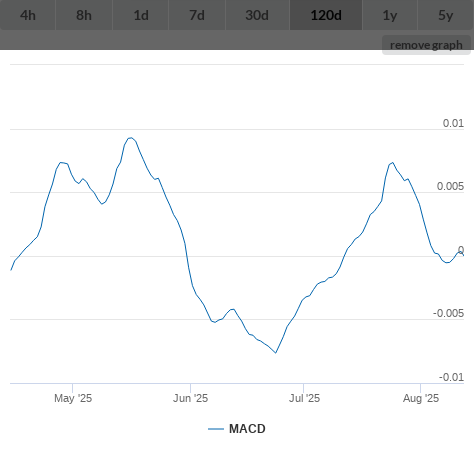
Task: Click the MACD line's highest peak in mid-May
Action: pos(131,138)
